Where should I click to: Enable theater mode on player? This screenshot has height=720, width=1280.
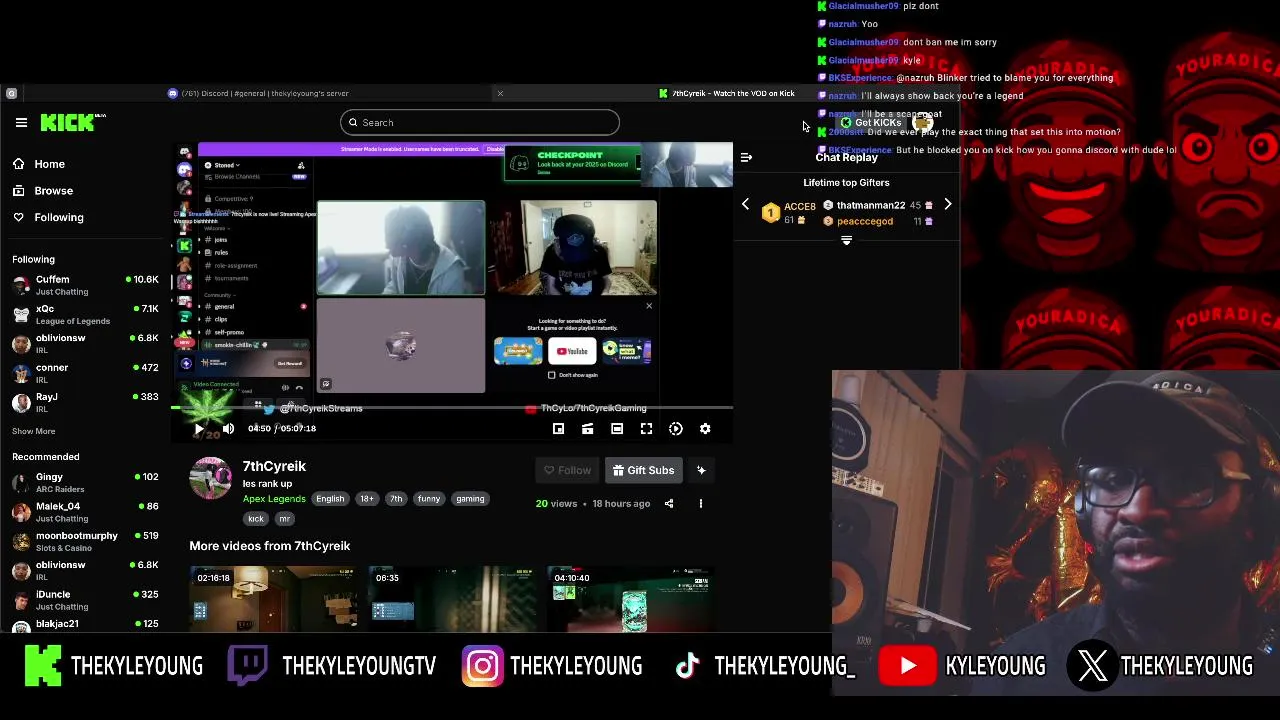point(617,429)
